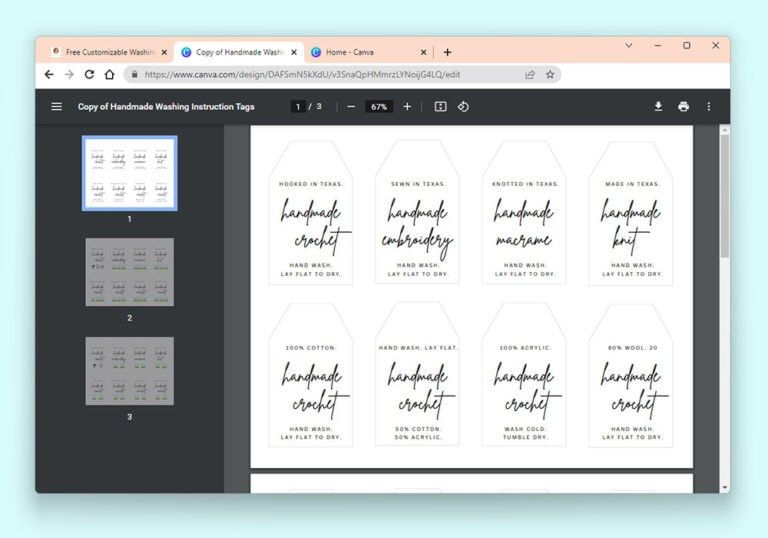Select the page 2 thumbnail

coord(129,272)
